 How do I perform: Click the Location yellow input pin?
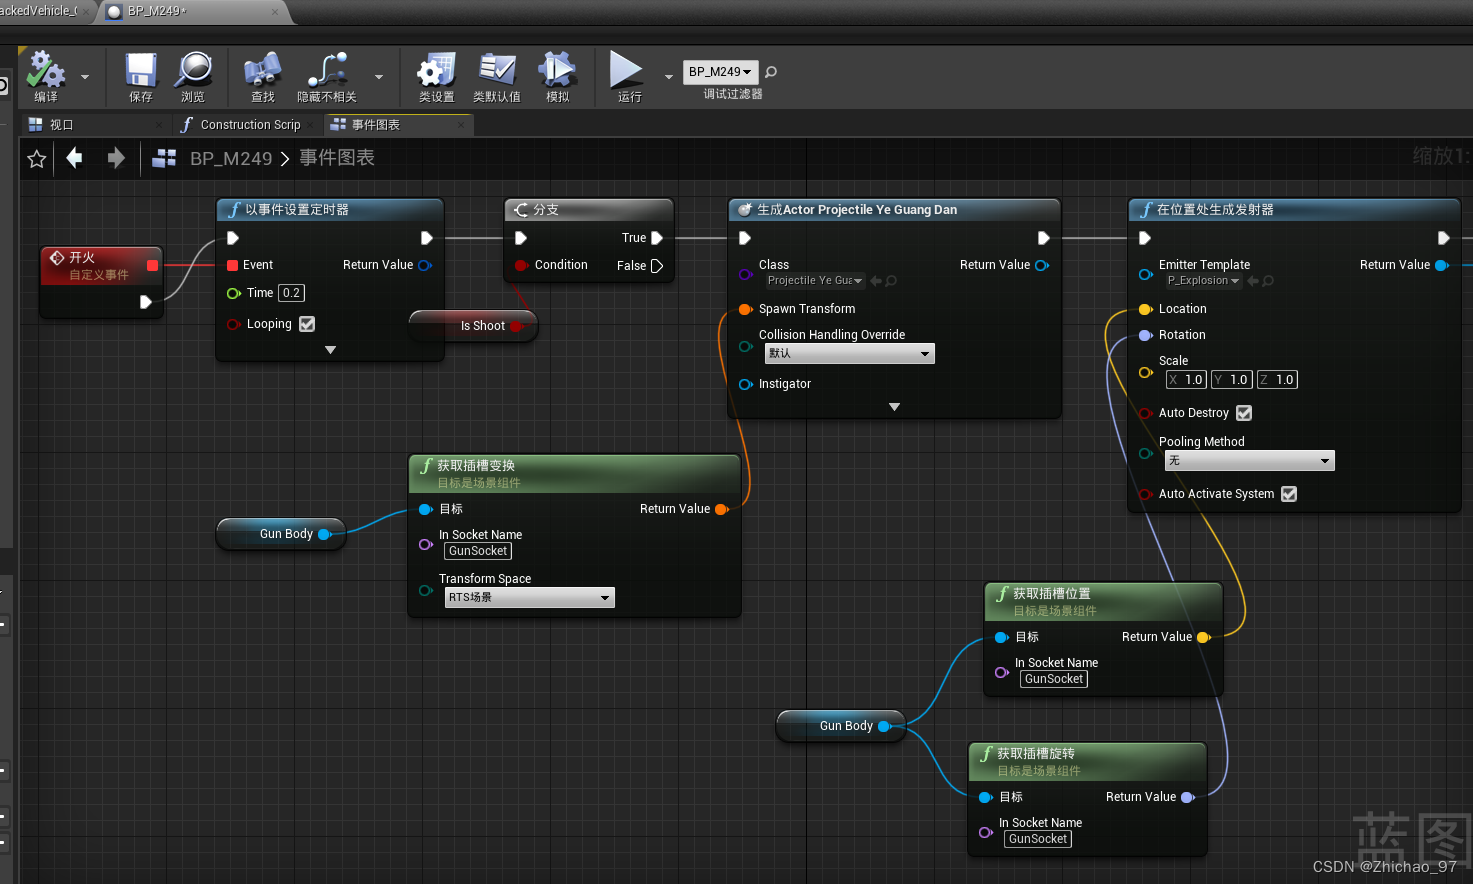point(1146,309)
